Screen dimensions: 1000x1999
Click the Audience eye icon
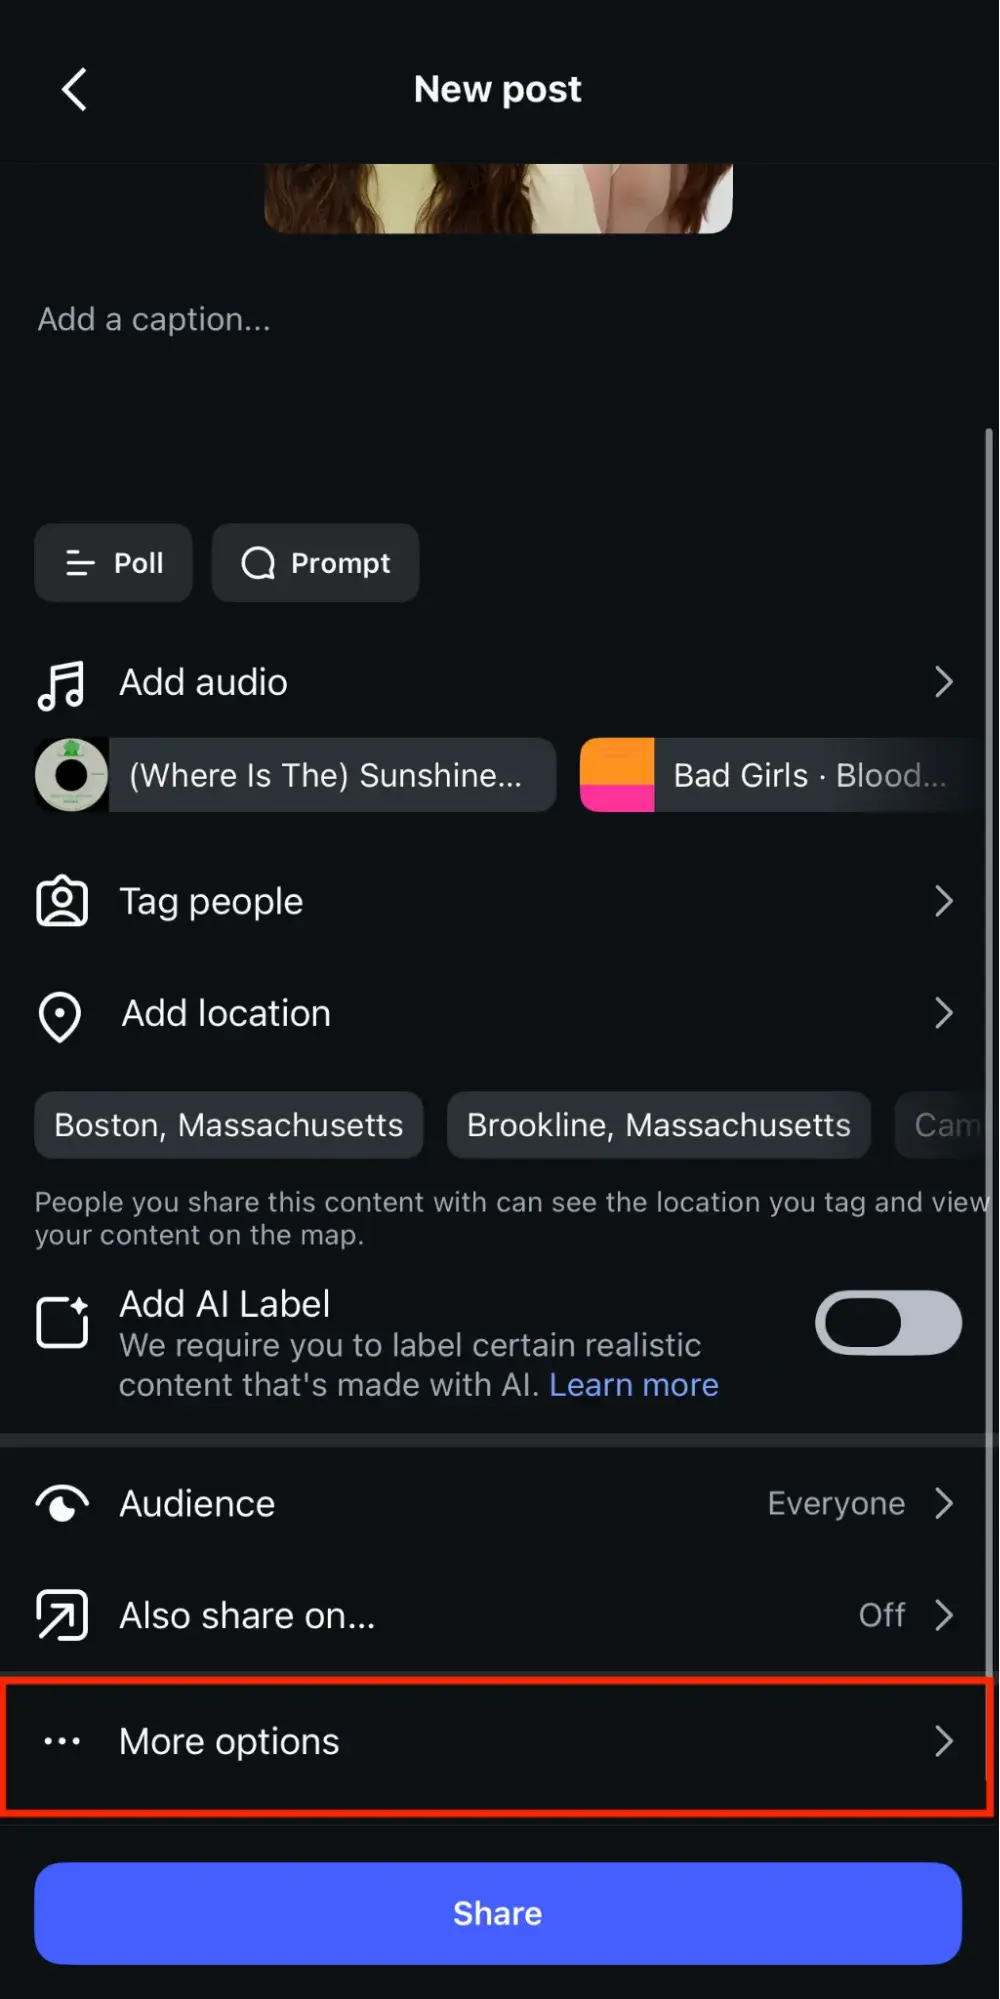pyautogui.click(x=61, y=1503)
